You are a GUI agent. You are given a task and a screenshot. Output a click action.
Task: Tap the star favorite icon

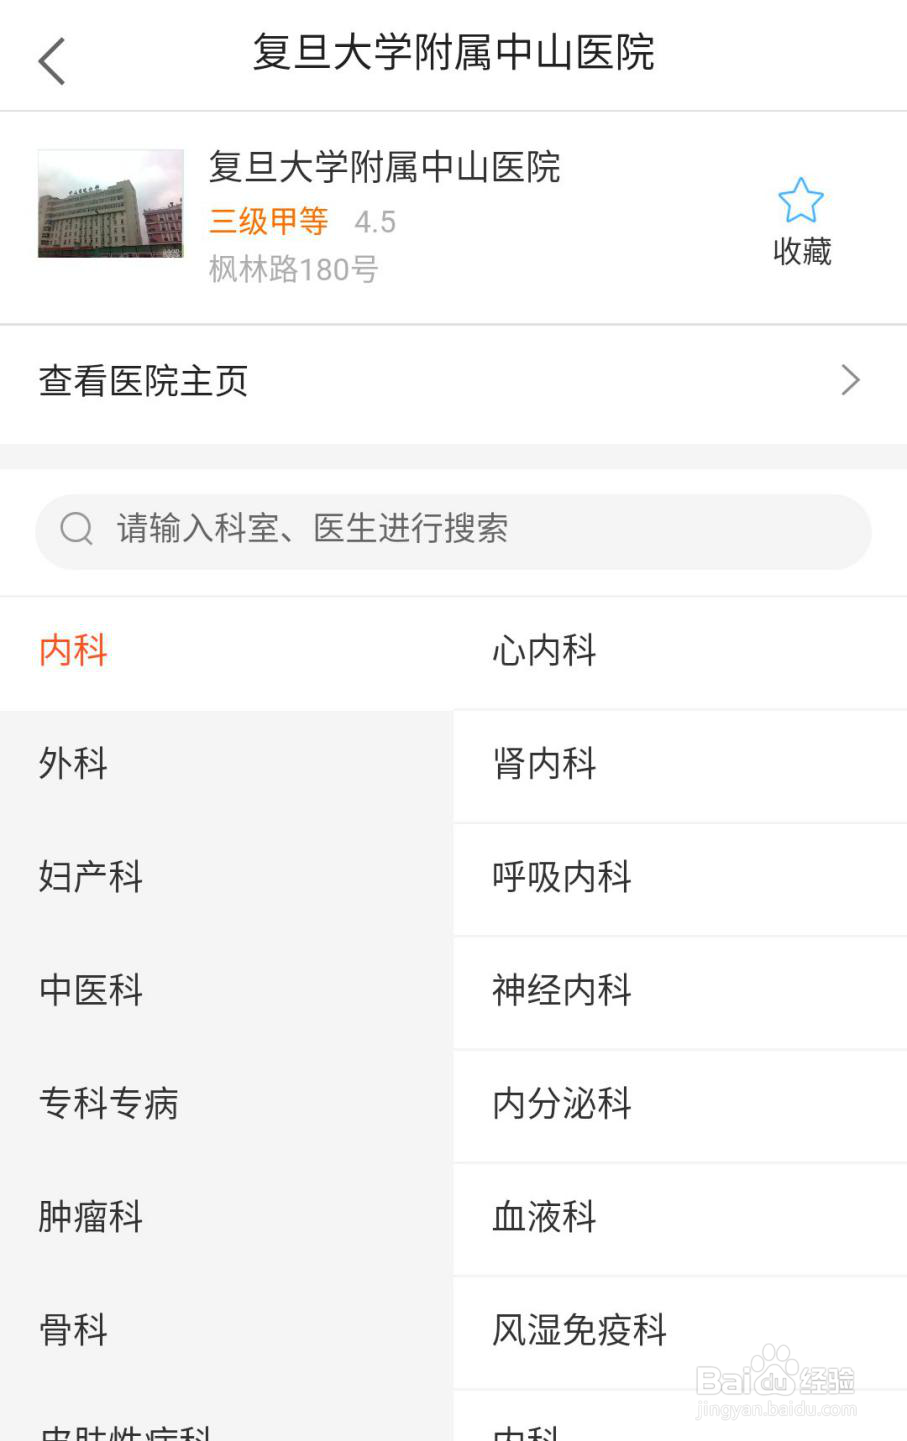801,200
